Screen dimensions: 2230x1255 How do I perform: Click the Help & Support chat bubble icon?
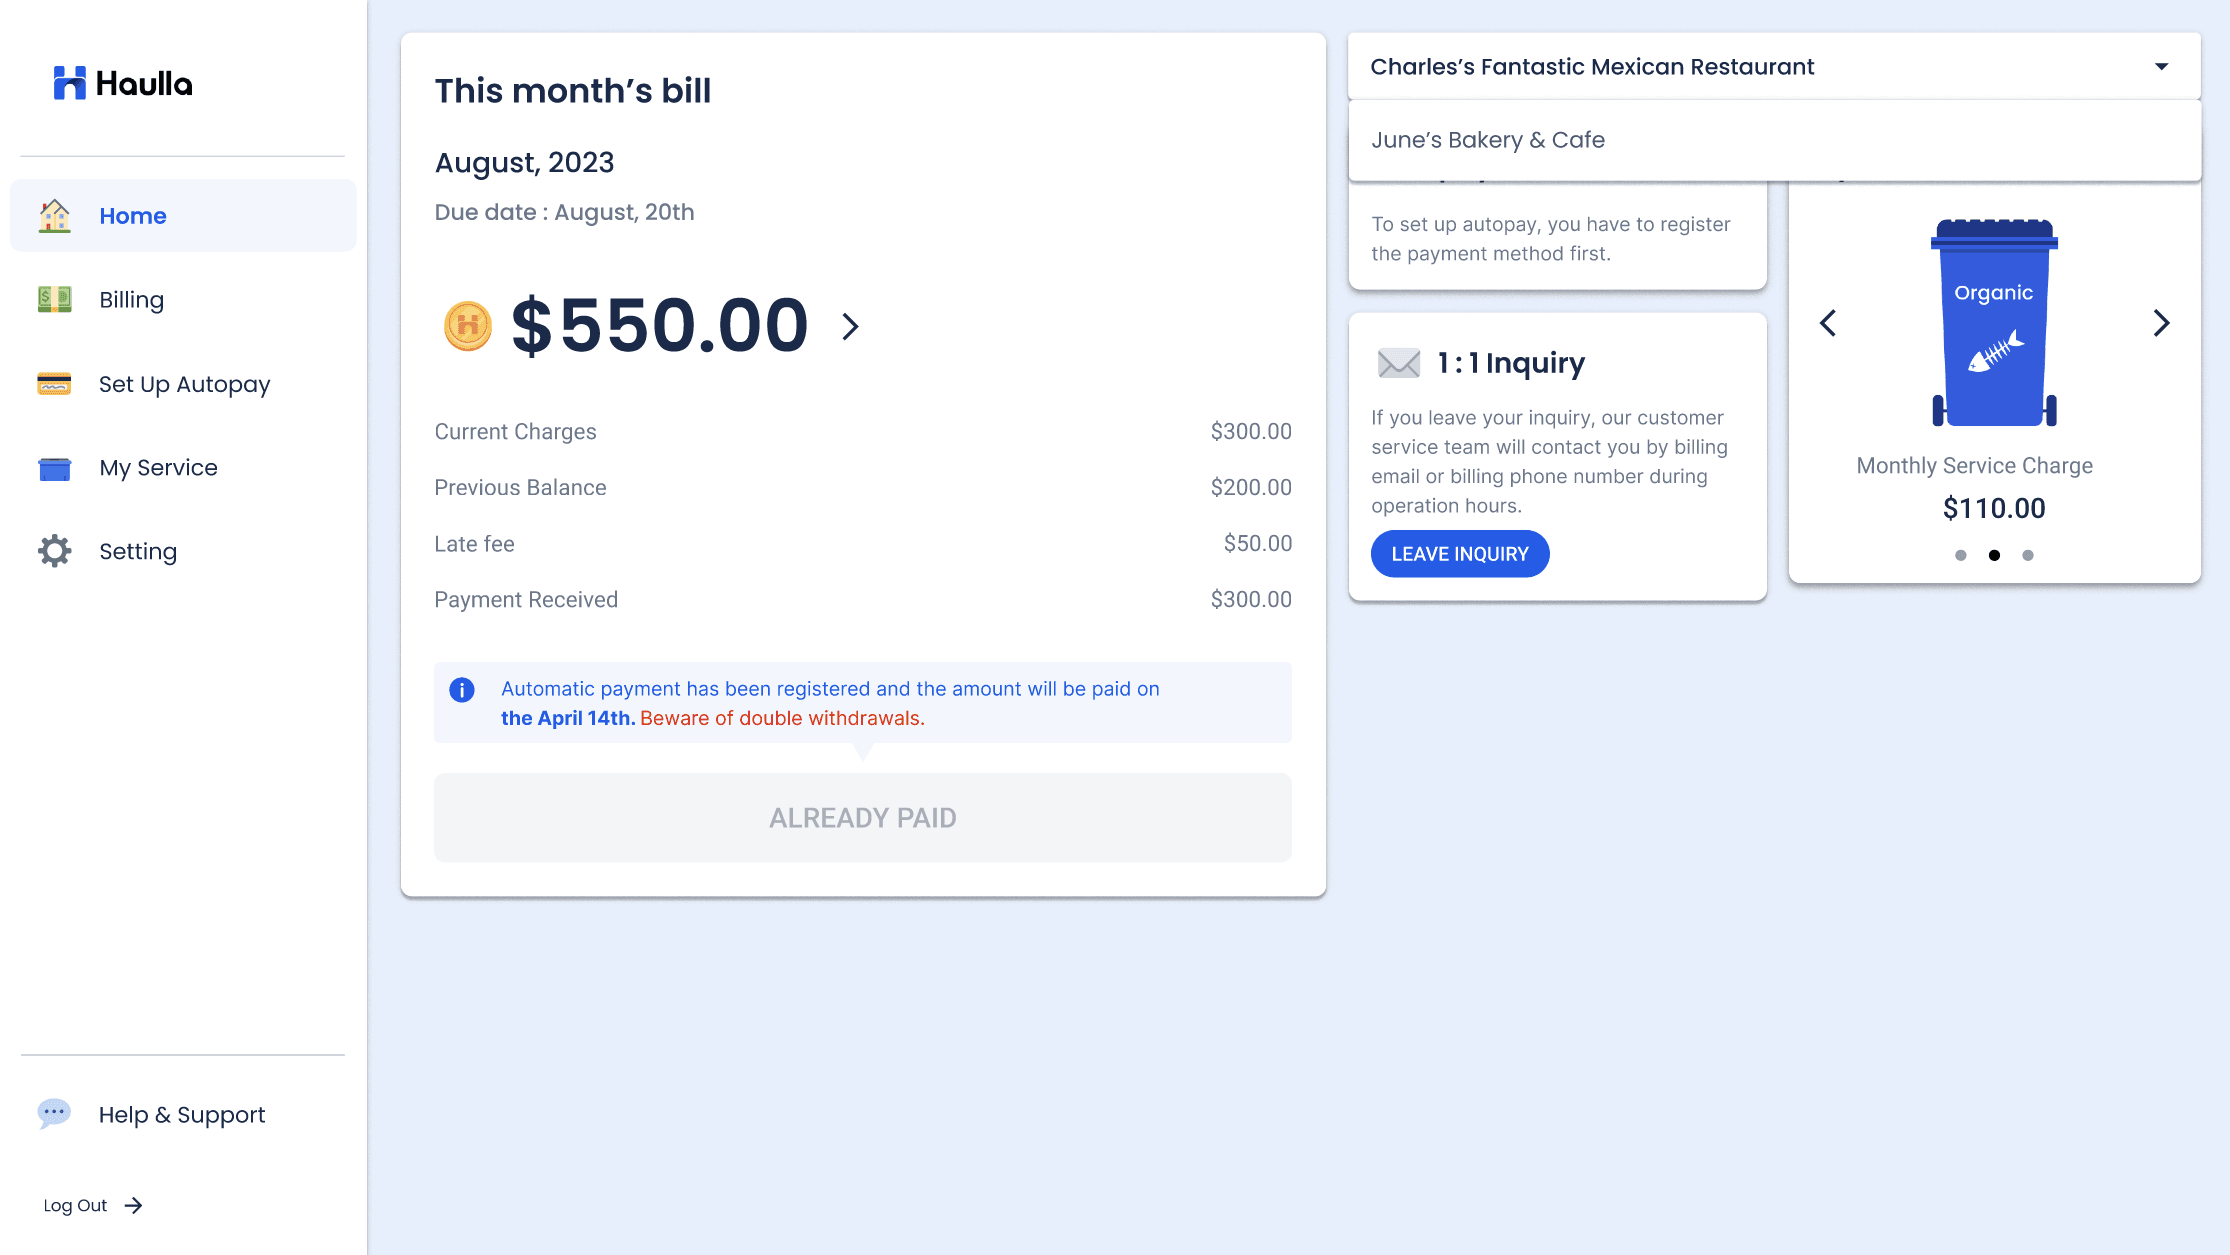(x=55, y=1113)
